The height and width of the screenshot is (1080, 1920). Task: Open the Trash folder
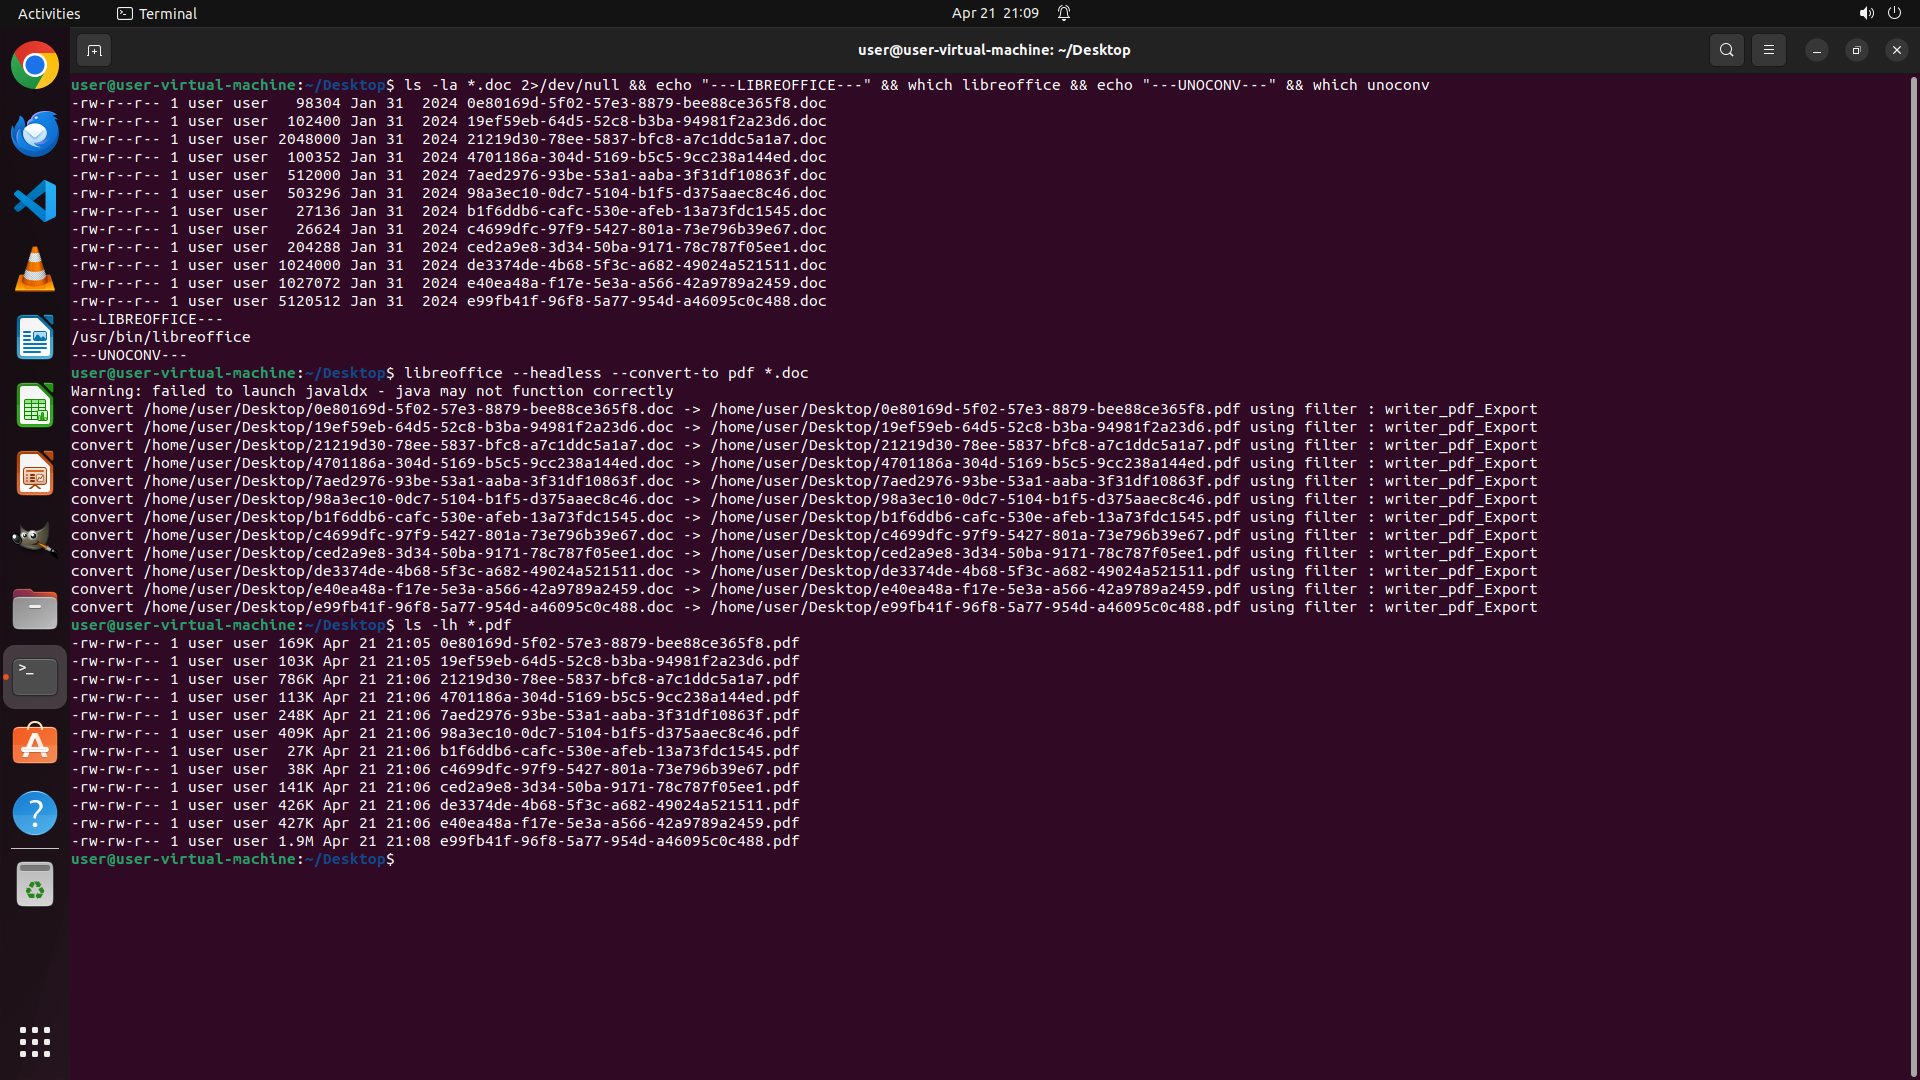(35, 885)
